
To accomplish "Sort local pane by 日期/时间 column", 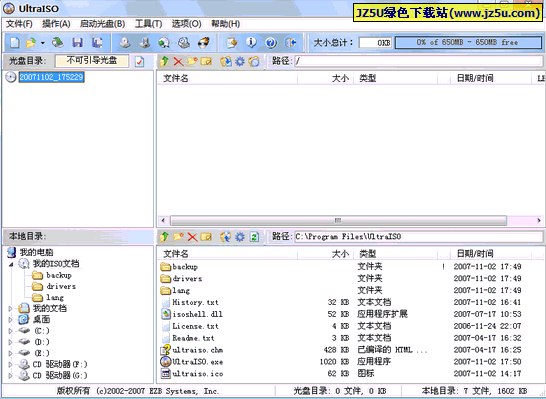I will click(x=490, y=254).
